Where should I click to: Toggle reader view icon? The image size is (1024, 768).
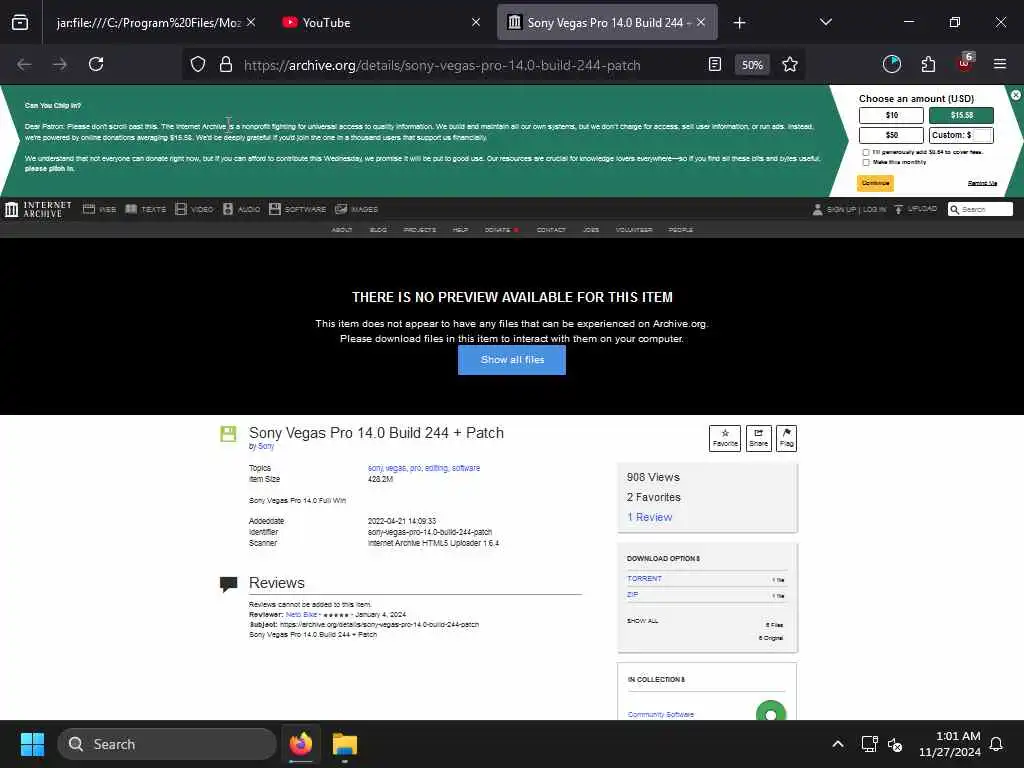[715, 64]
